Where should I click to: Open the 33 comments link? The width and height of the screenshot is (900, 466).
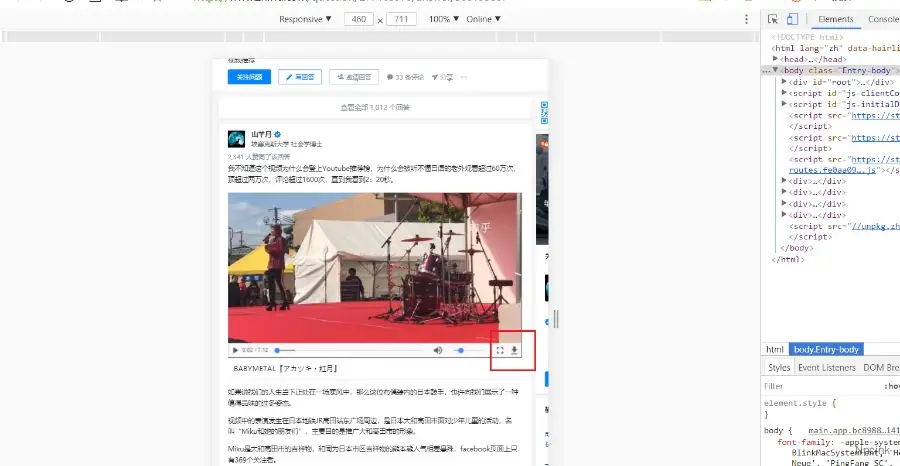[405, 77]
